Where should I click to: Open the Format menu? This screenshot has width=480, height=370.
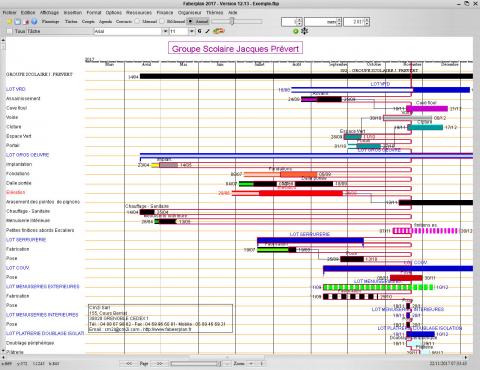pyautogui.click(x=94, y=12)
